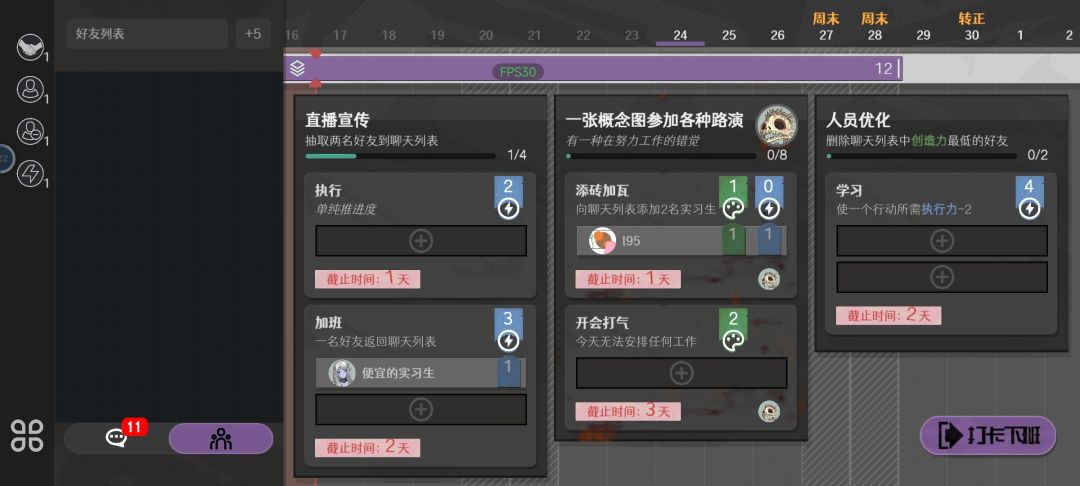Image resolution: width=1080 pixels, height=486 pixels.
Task: Switch to the friends group tab
Action: pyautogui.click(x=220, y=439)
